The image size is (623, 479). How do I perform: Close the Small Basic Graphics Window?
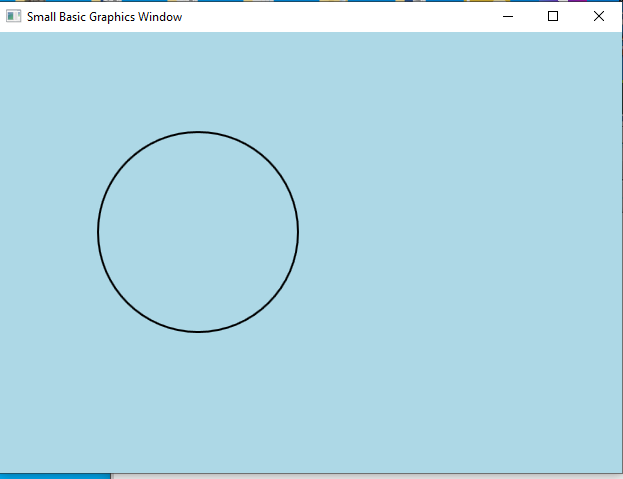[x=599, y=16]
